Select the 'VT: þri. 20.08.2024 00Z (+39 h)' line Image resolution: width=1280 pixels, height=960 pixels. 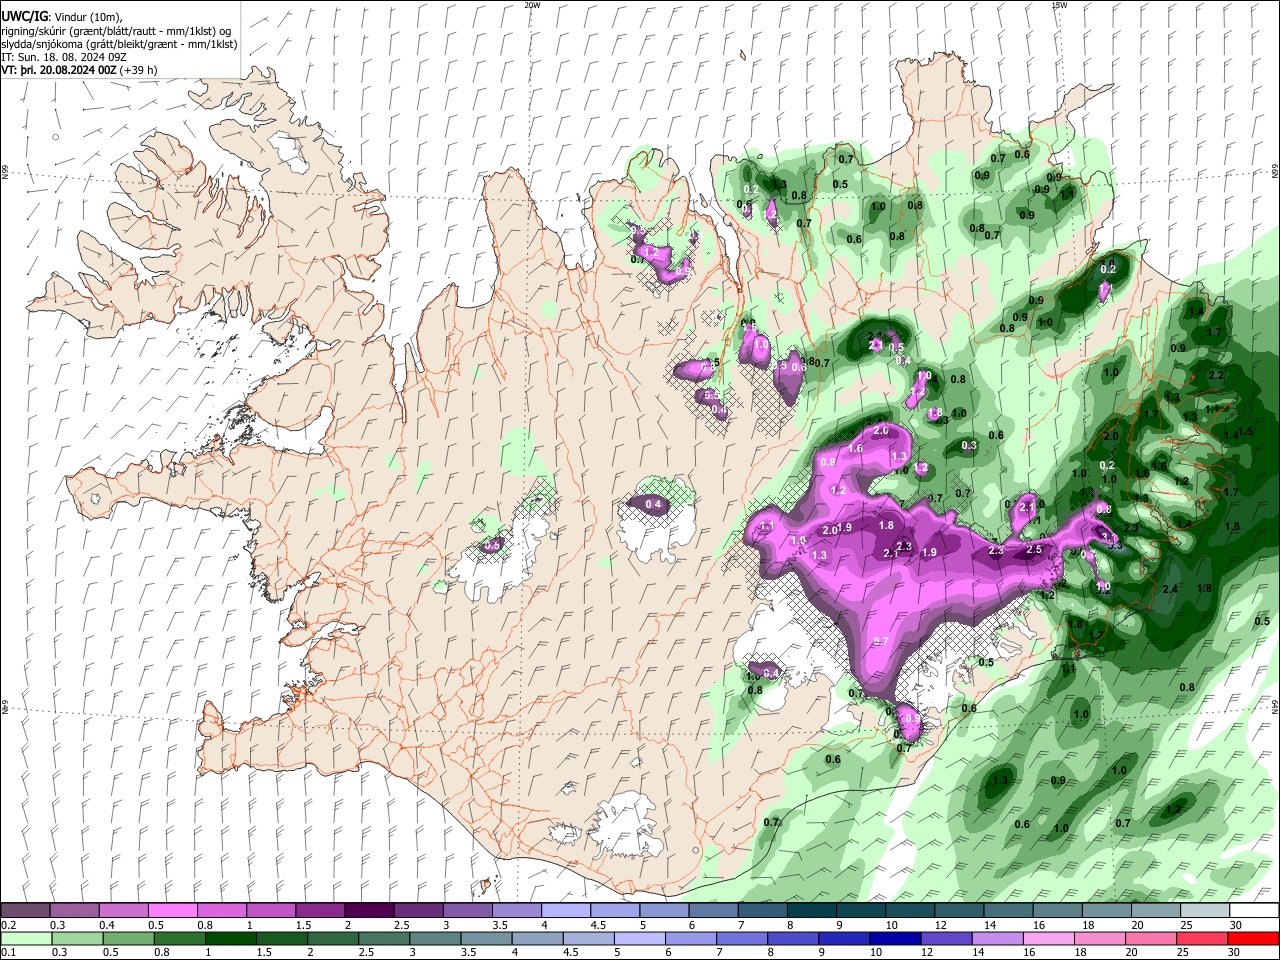click(79, 70)
